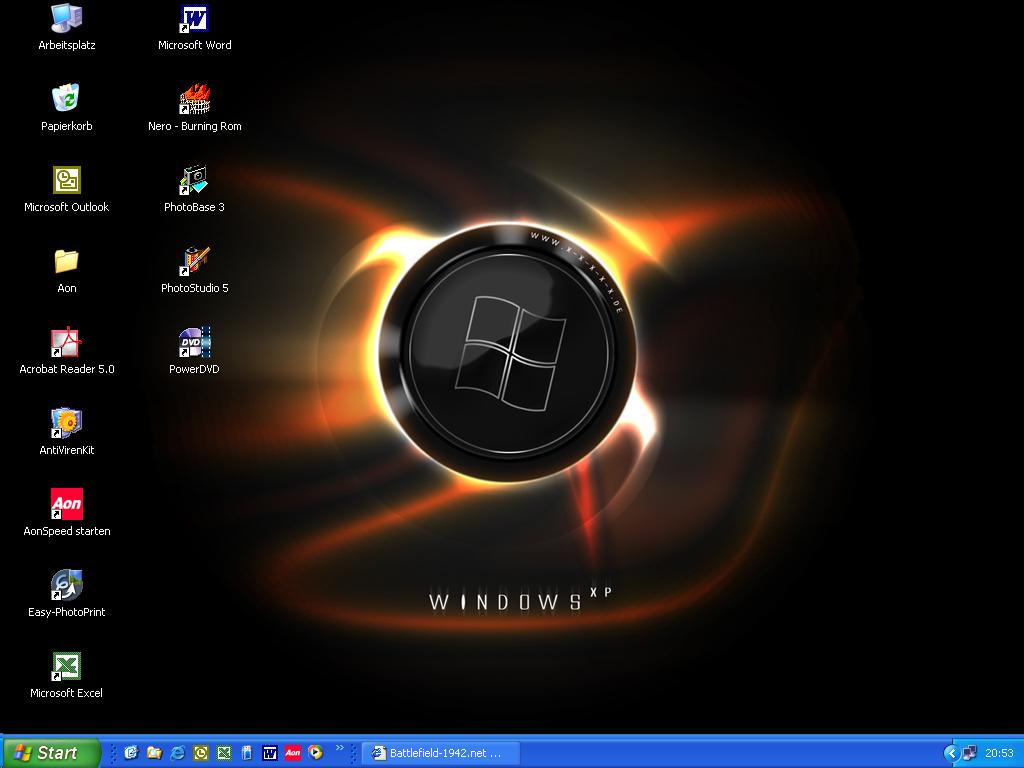Image resolution: width=1024 pixels, height=768 pixels.
Task: Select the Microsoft Excel desktop shortcut
Action: point(67,675)
